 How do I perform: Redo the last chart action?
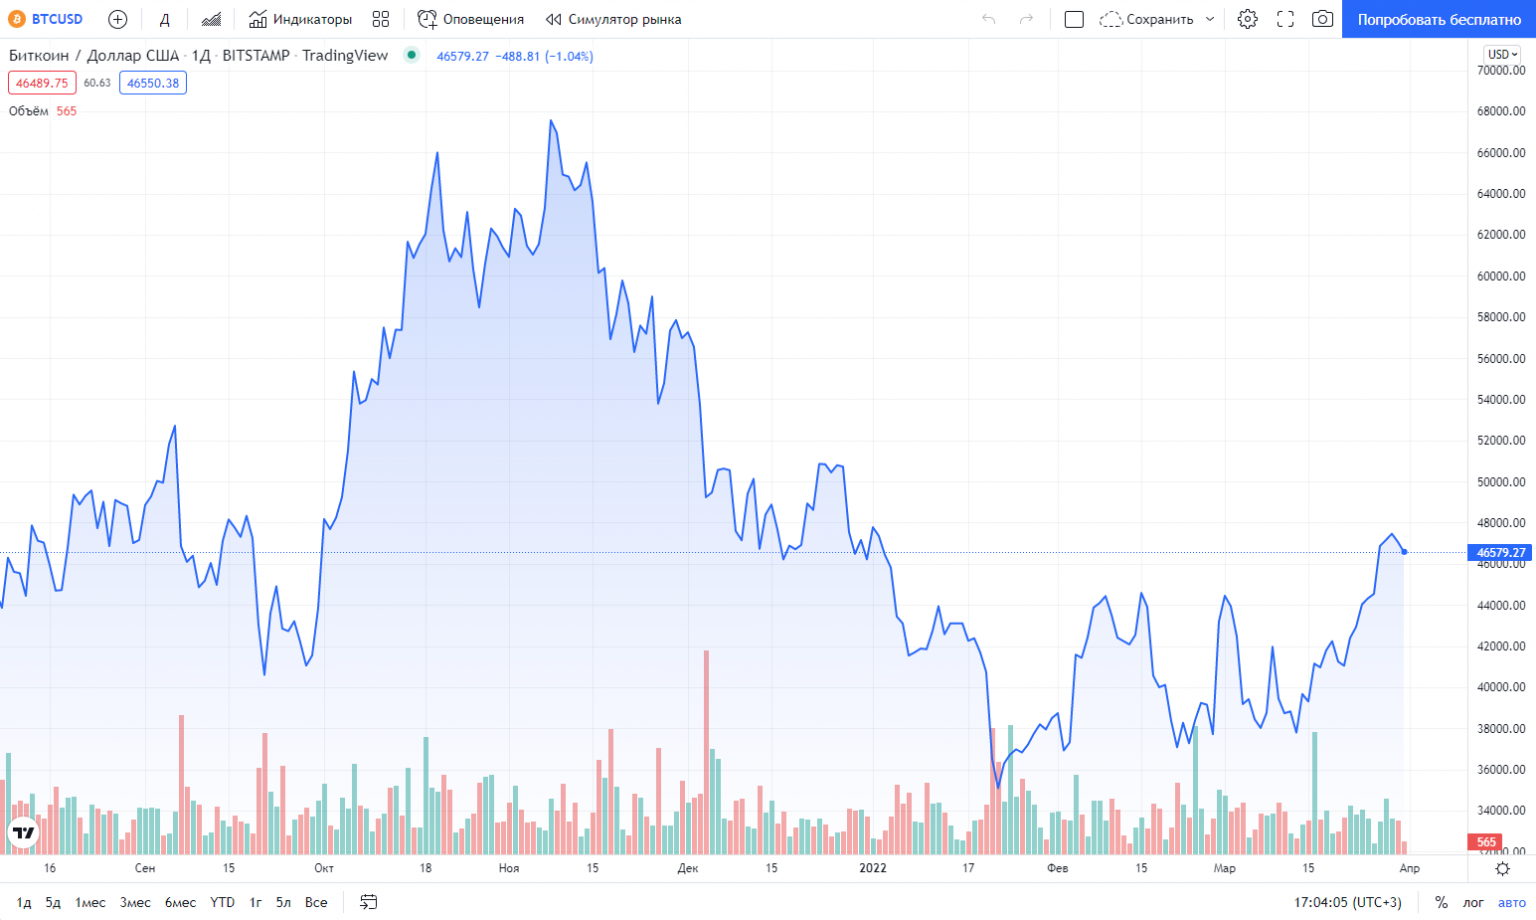1026,19
